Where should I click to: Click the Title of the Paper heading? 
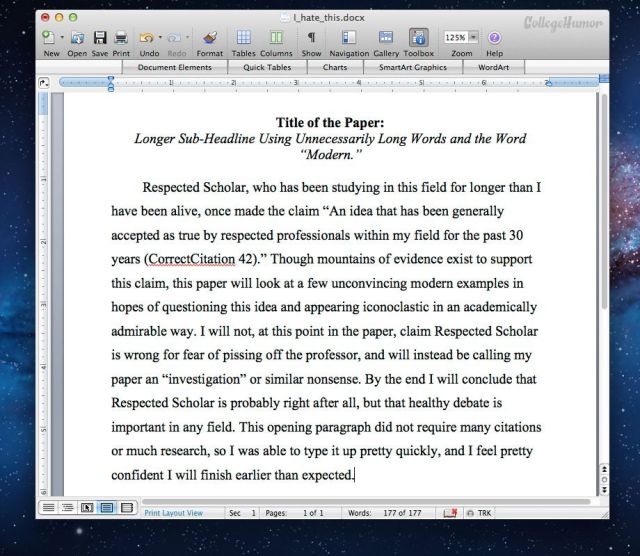330,122
